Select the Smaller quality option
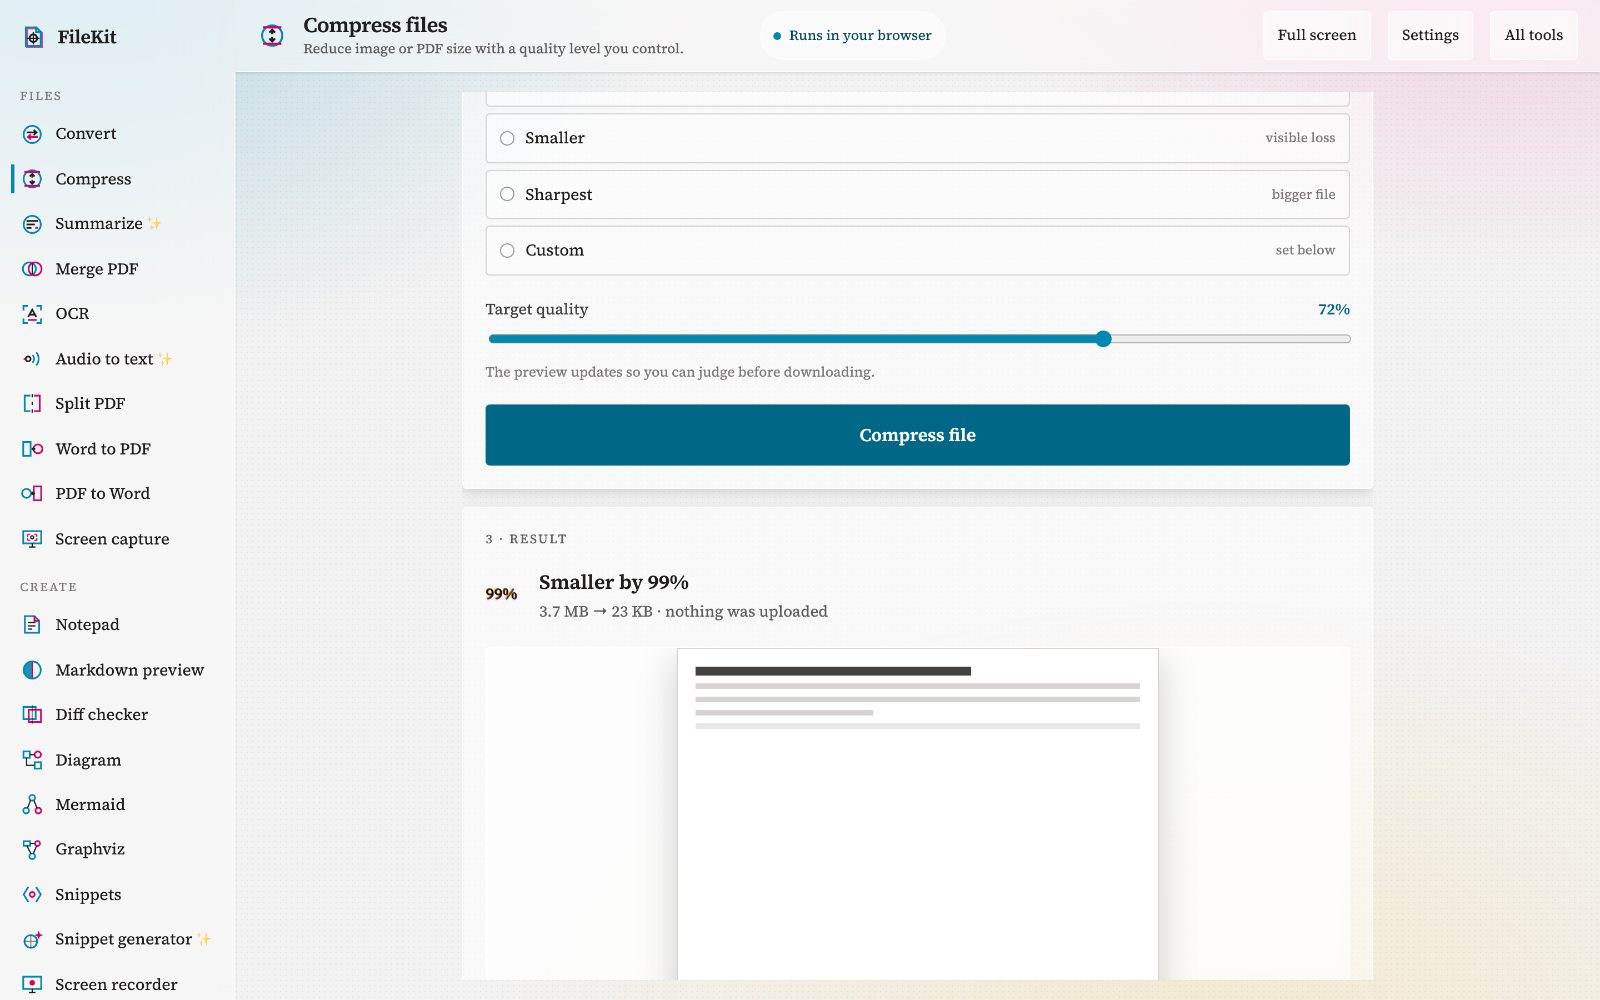The width and height of the screenshot is (1600, 1000). tap(917, 138)
